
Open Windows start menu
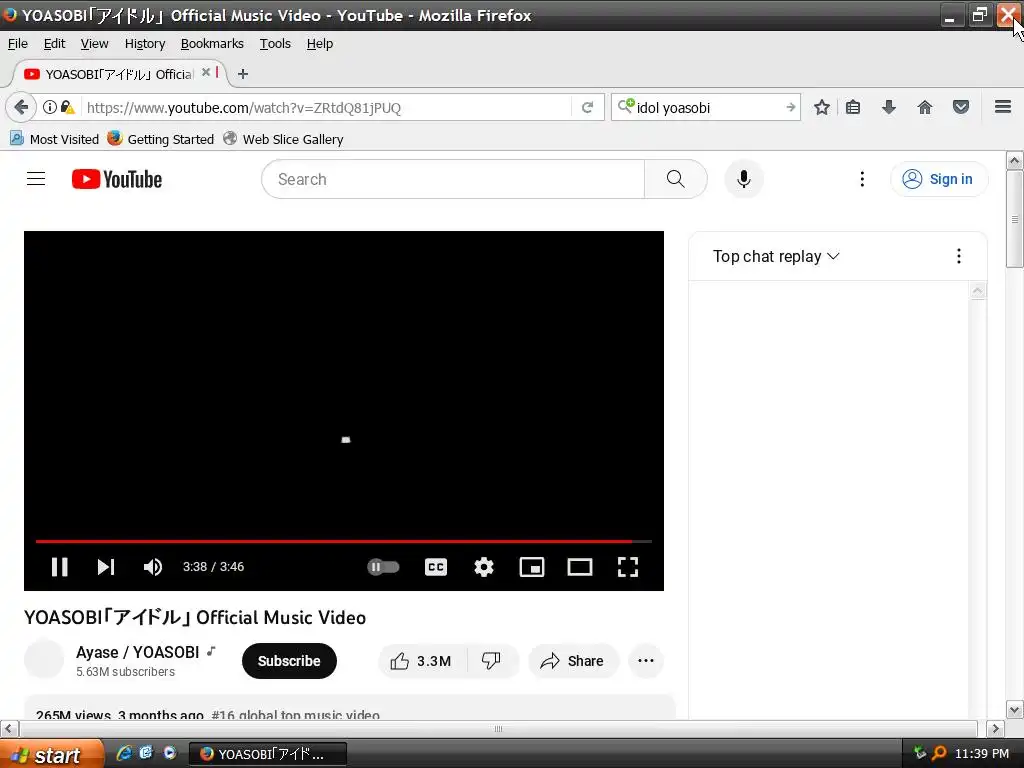coord(51,754)
